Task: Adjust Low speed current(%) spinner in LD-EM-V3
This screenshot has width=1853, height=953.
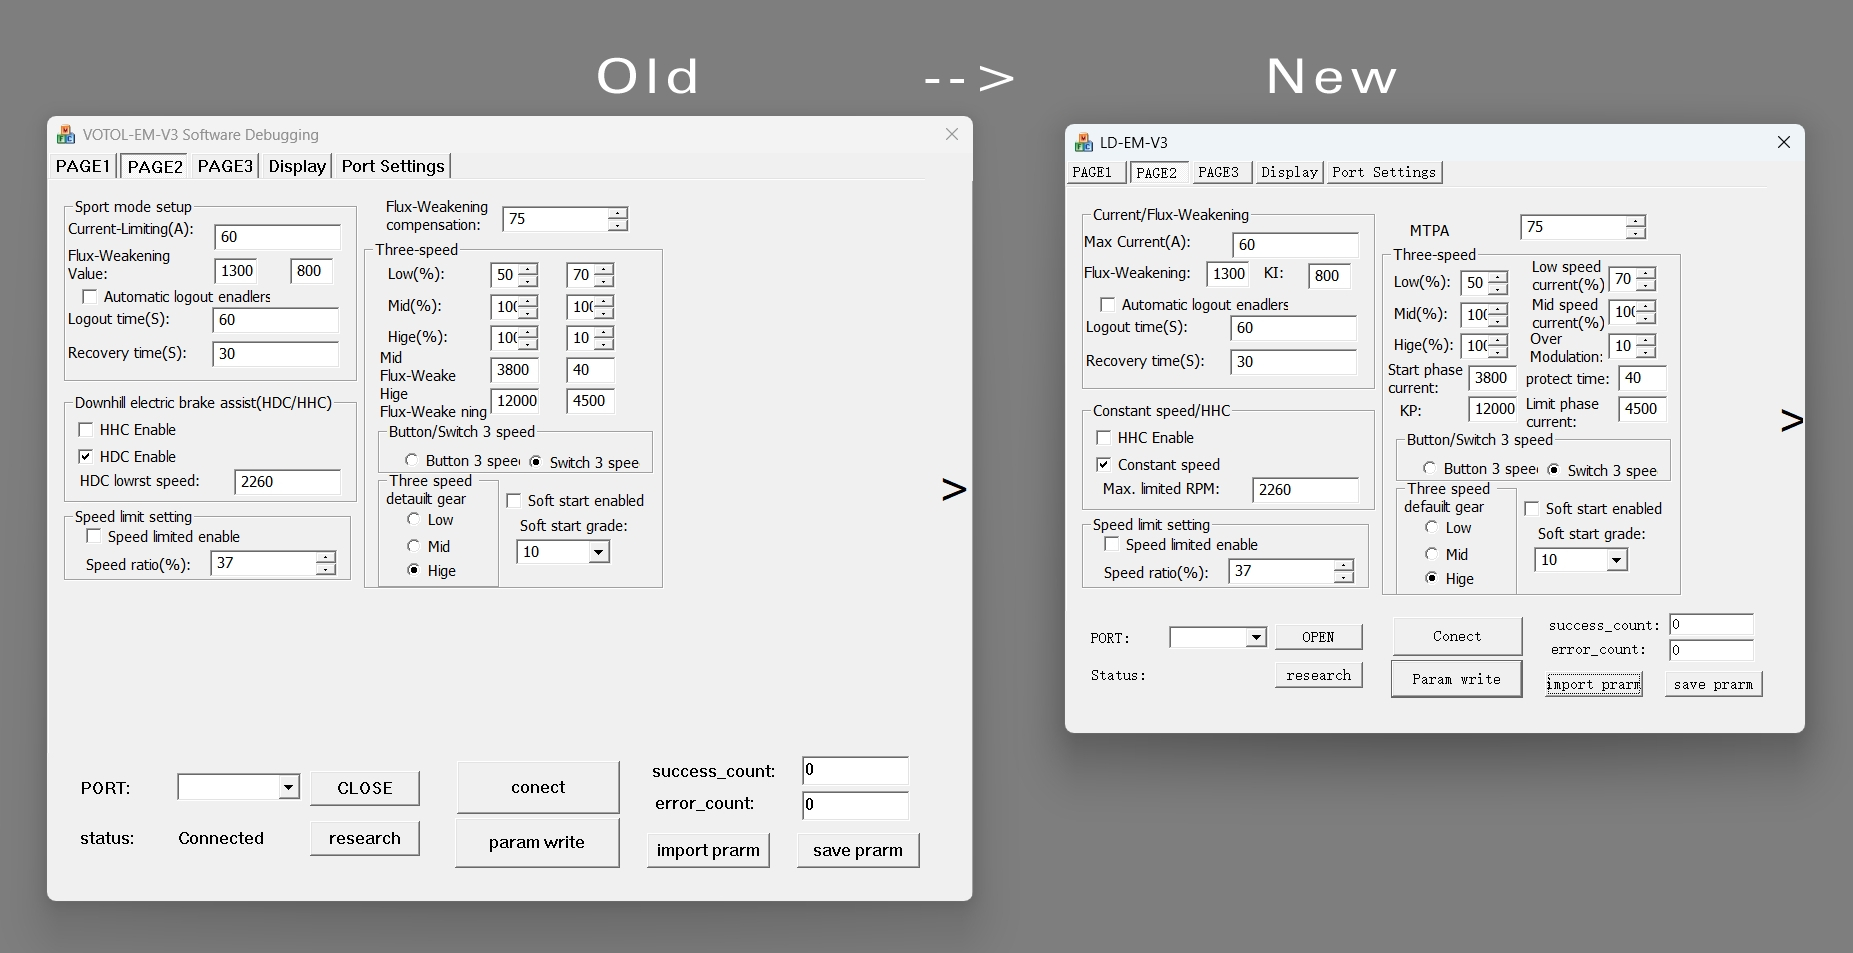Action: (x=1646, y=280)
